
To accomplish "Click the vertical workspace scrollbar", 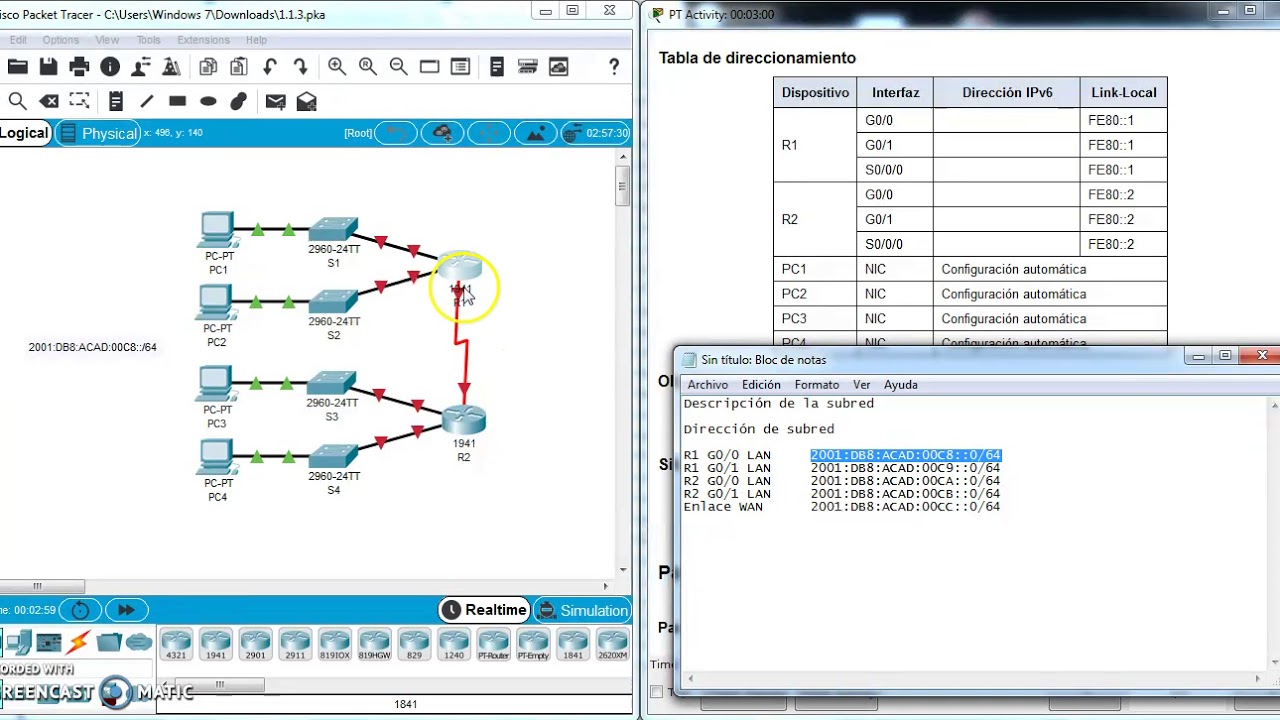I will 622,185.
